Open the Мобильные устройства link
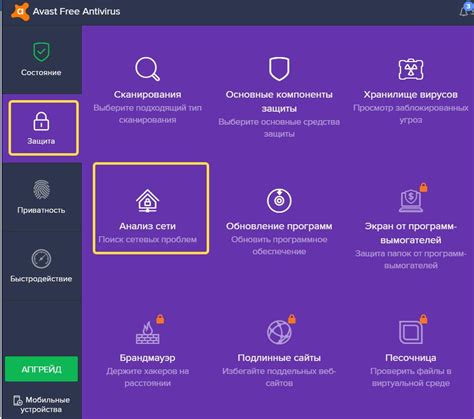 (42, 404)
